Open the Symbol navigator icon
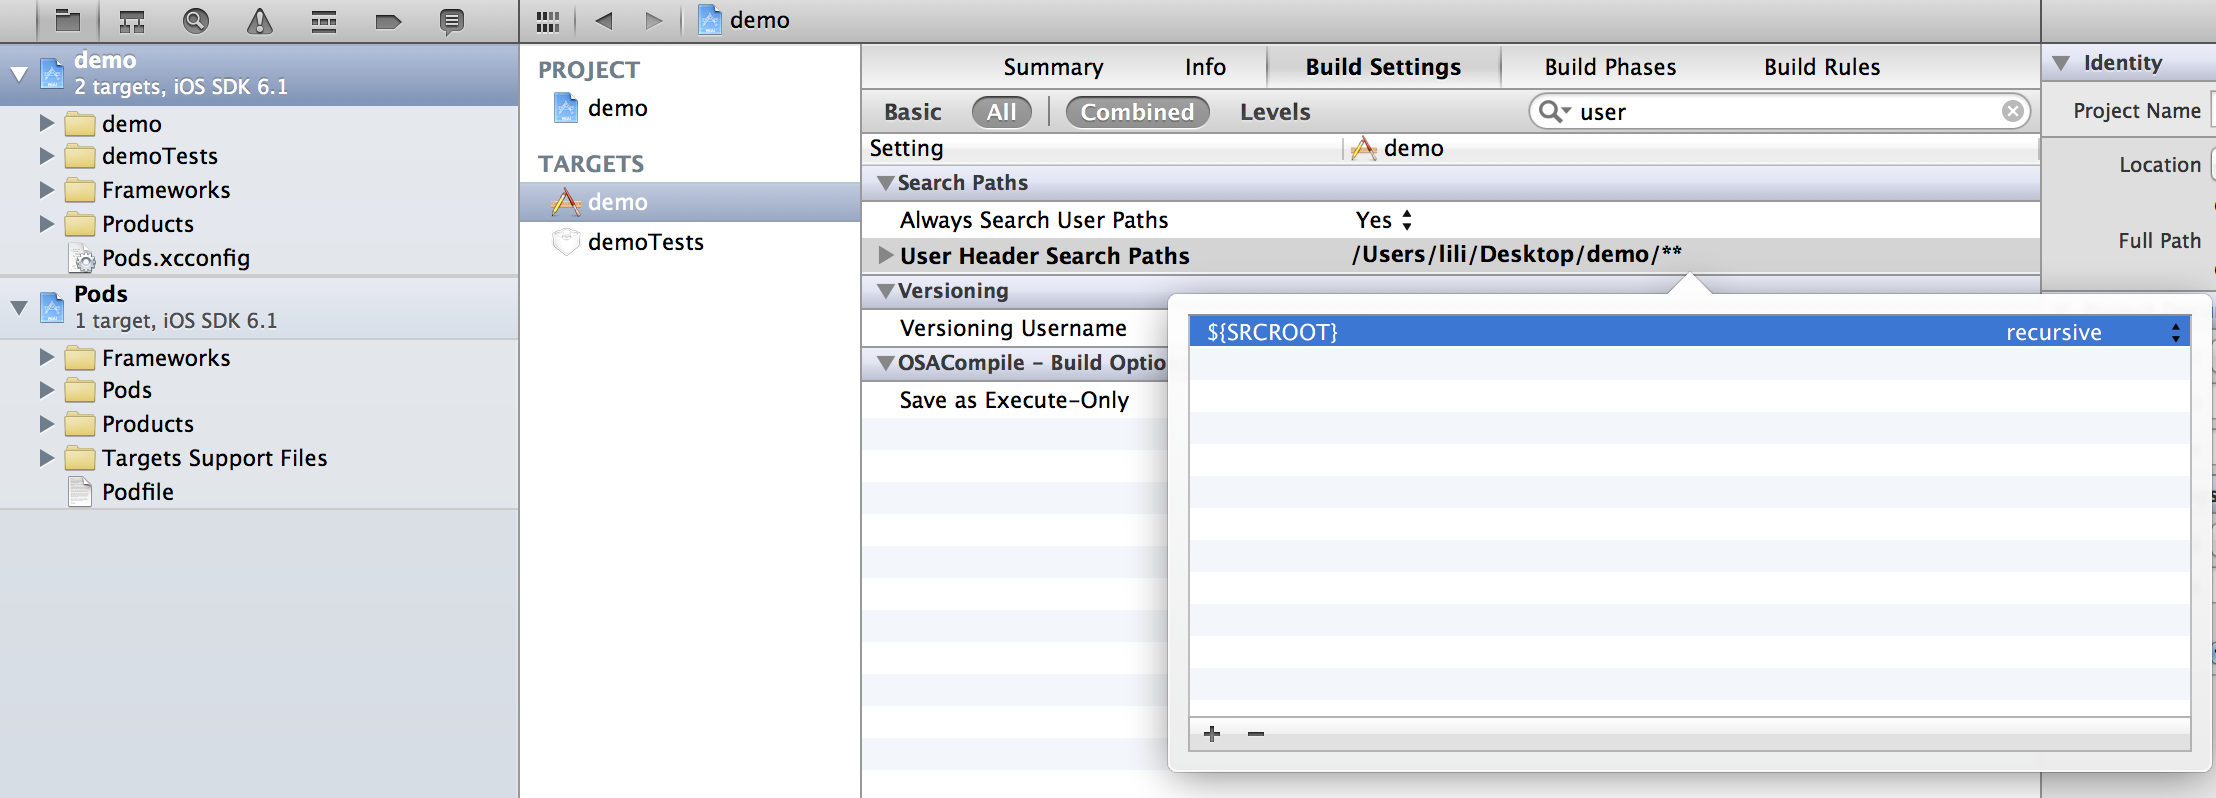Viewport: 2216px width, 798px height. click(132, 20)
